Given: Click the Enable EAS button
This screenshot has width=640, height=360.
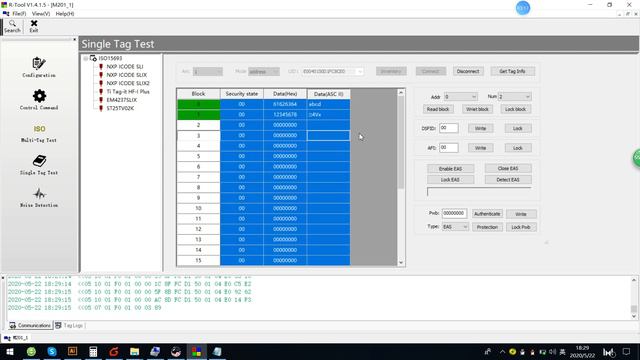Looking at the screenshot, I should click(x=451, y=169).
